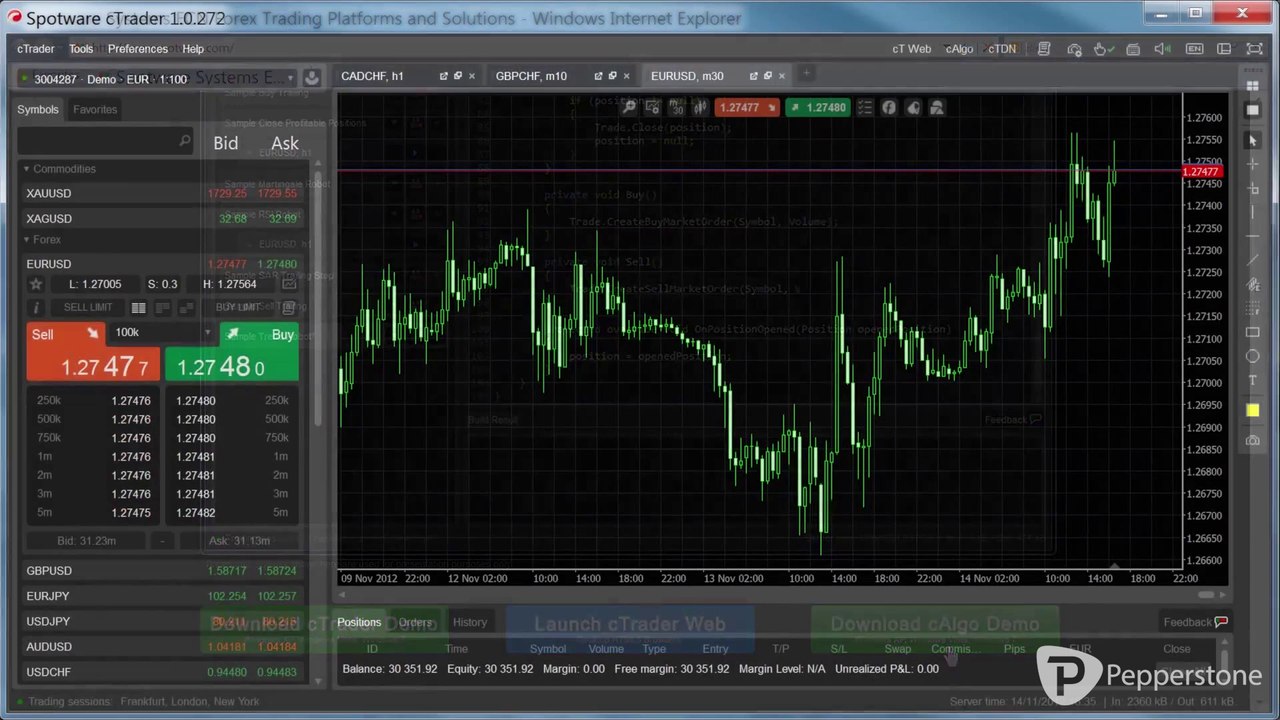Switch to the Favorites tab
This screenshot has height=720, width=1280.
(95, 110)
